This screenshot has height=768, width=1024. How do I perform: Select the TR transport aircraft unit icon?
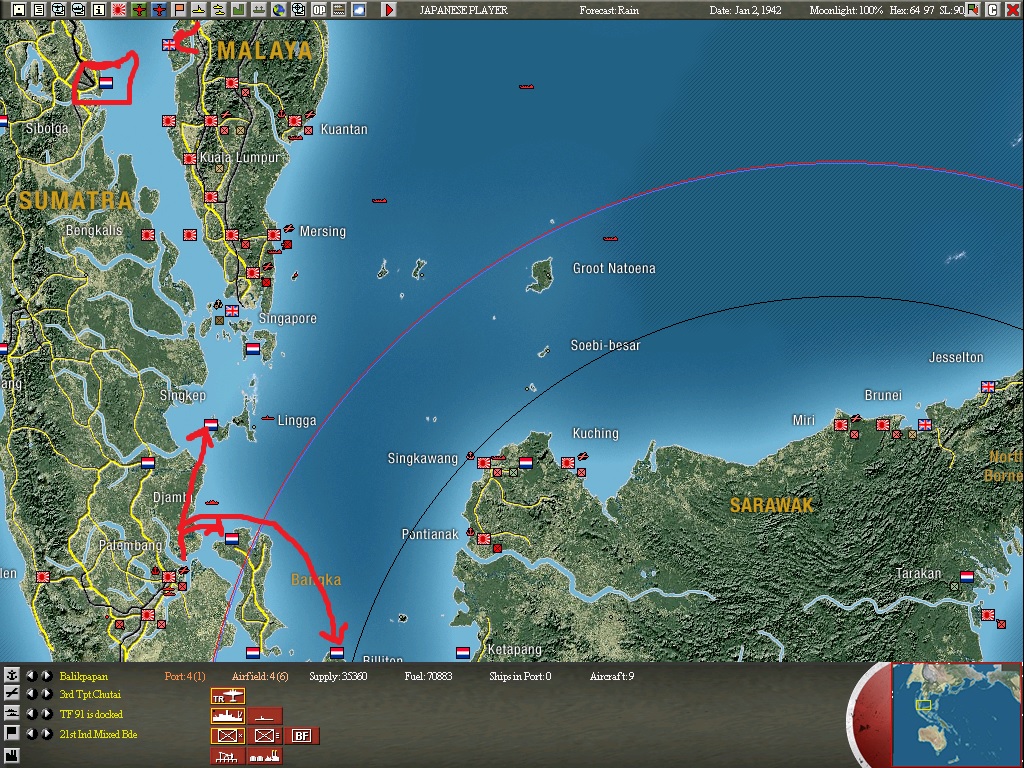[x=228, y=697]
